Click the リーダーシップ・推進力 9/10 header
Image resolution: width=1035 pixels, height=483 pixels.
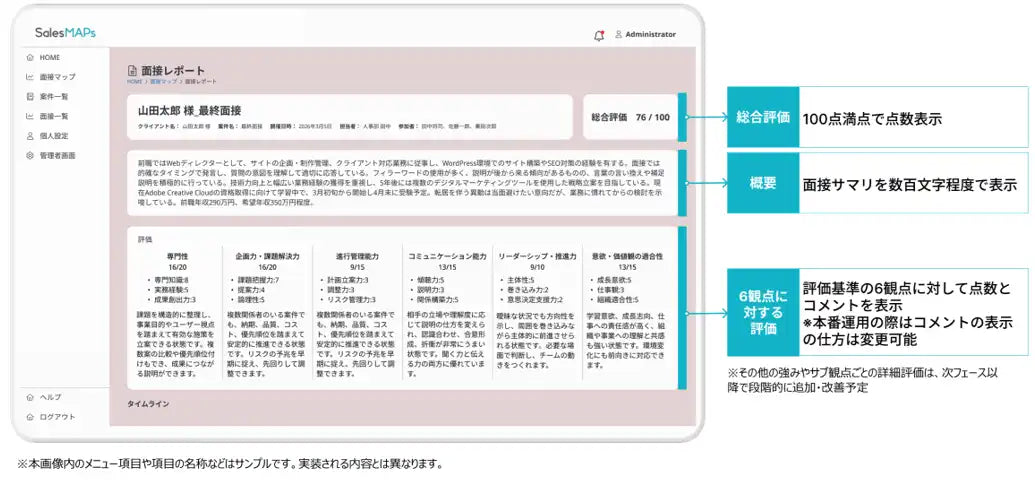point(537,261)
